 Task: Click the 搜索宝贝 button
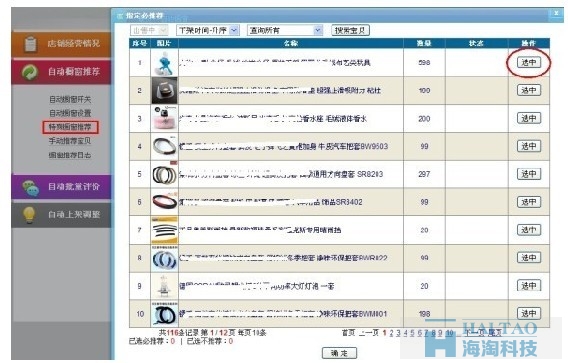(x=350, y=30)
